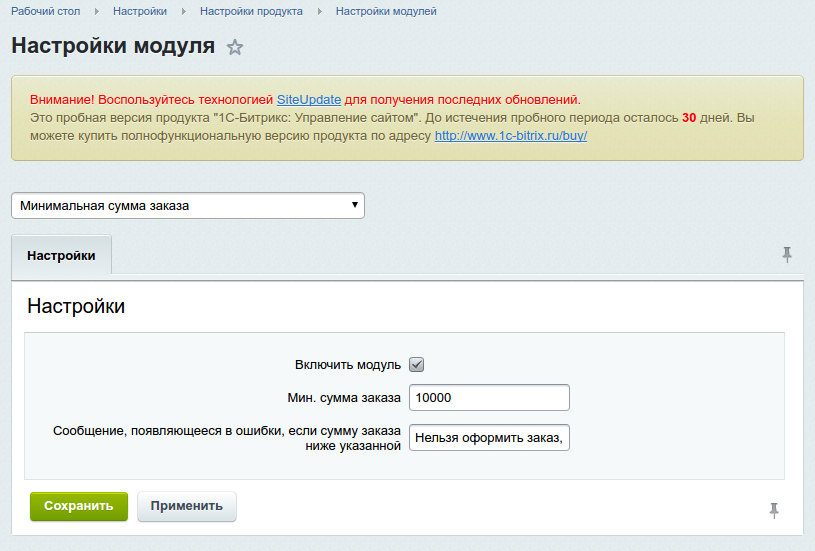Click the pin icon next to the Применить button row
815x551 pixels.
[x=774, y=510]
